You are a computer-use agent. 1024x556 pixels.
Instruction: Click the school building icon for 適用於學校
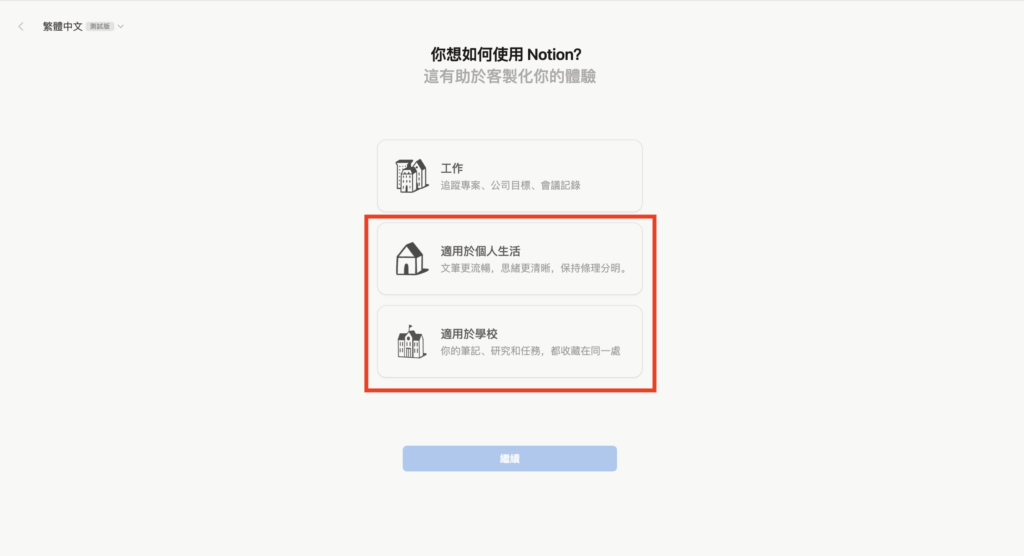tap(411, 342)
